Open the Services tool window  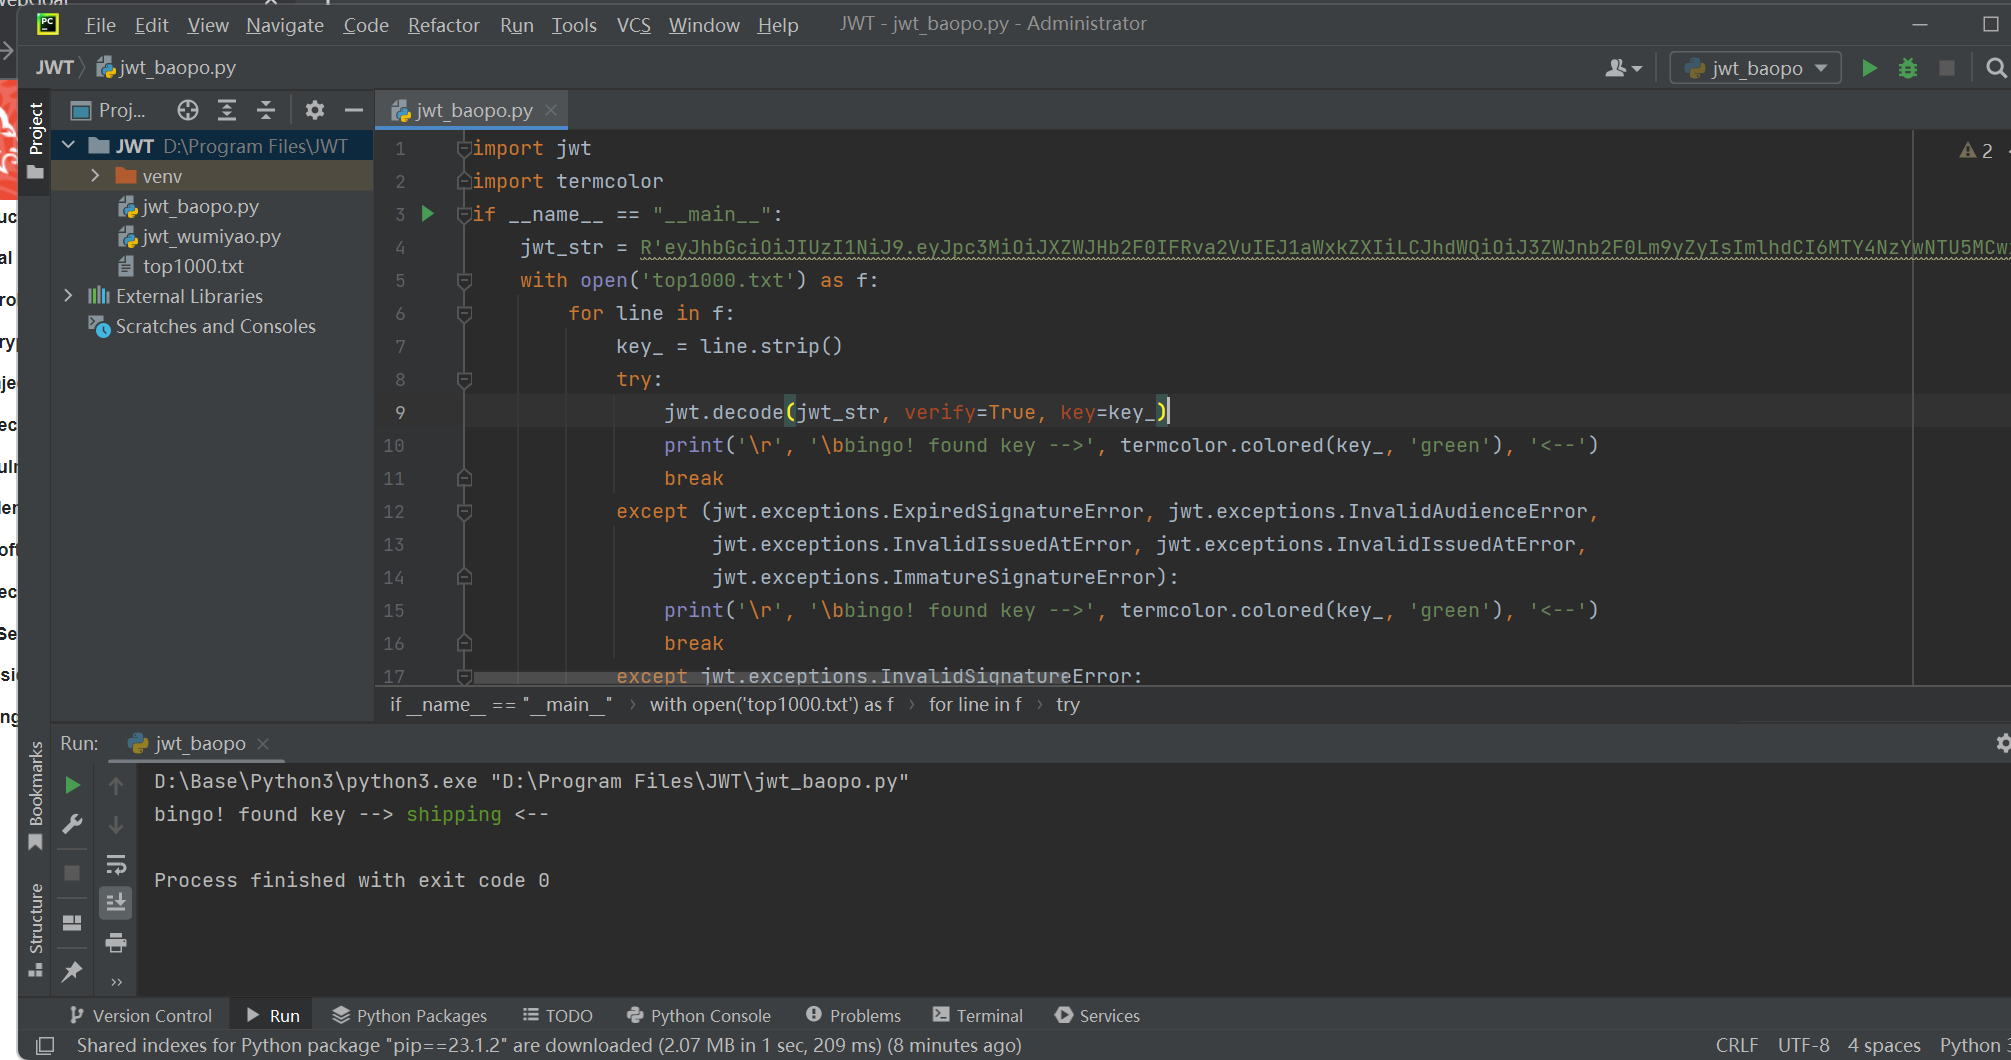tap(1097, 1015)
